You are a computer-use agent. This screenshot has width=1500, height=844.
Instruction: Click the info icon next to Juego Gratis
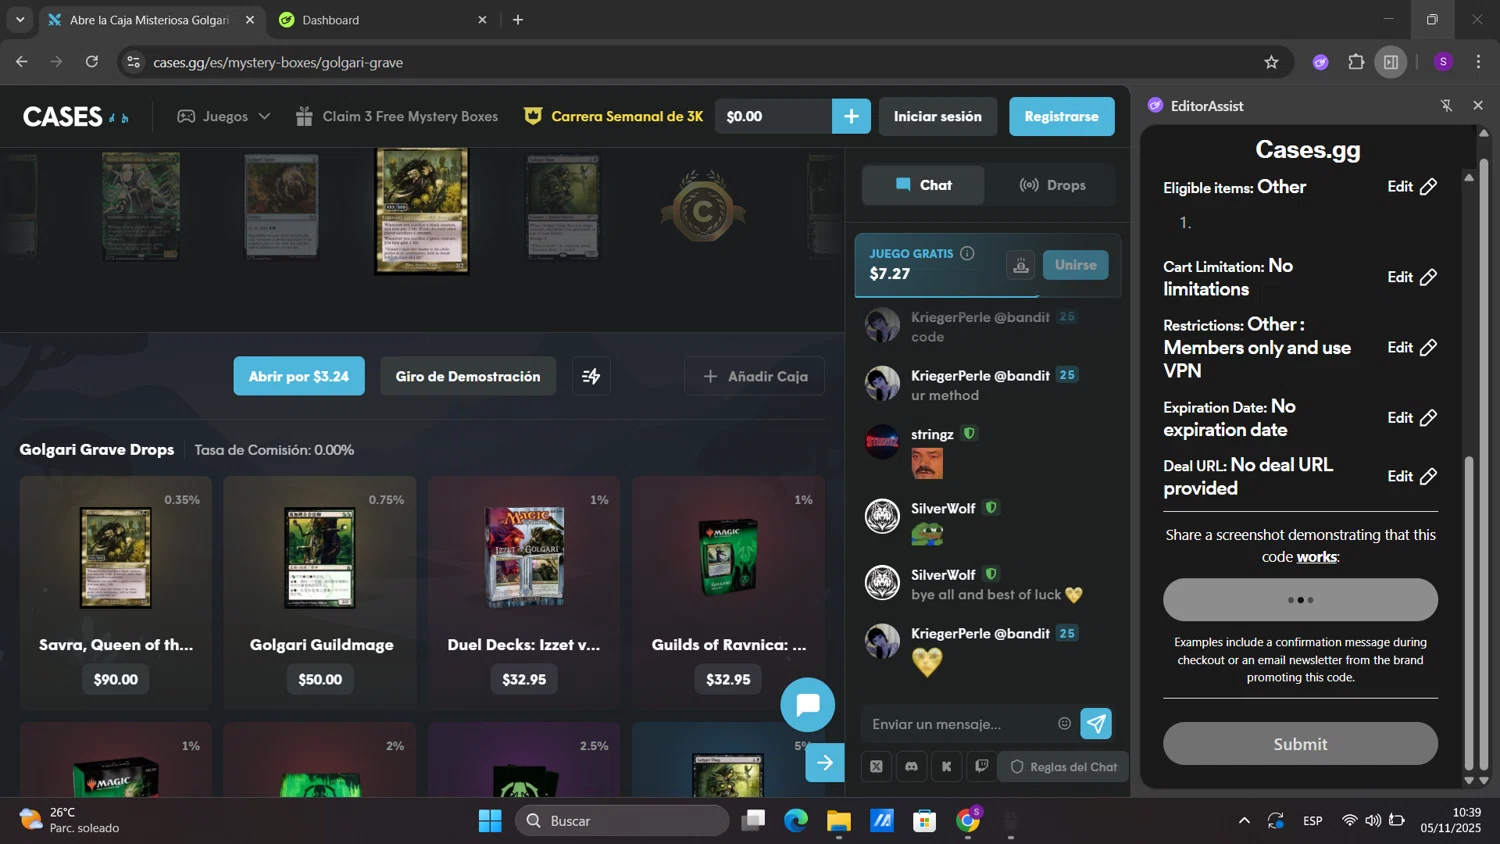coord(967,253)
